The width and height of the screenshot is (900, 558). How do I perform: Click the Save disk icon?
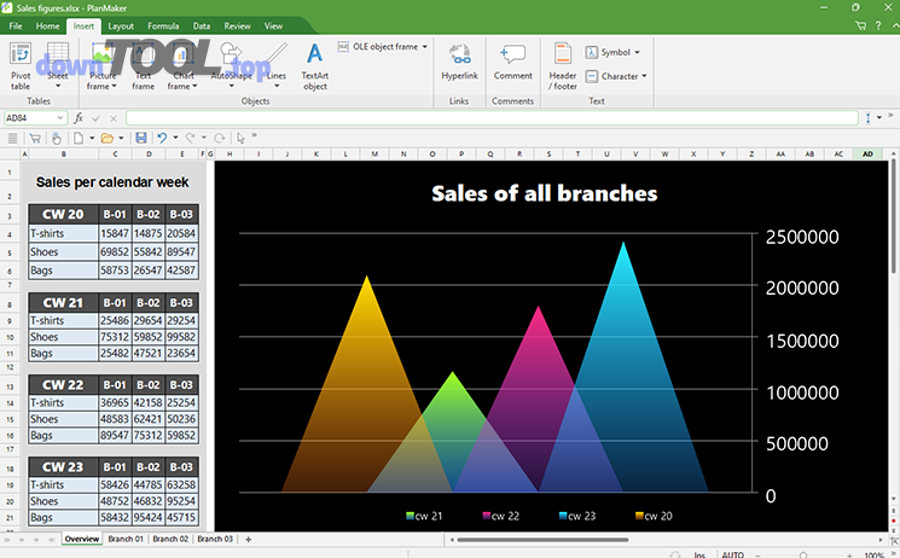[x=141, y=138]
